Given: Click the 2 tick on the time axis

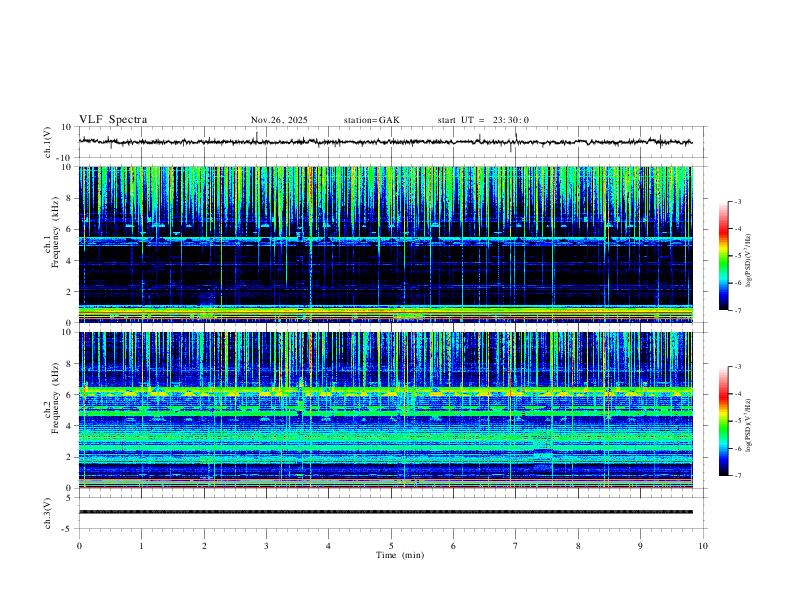Looking at the screenshot, I should pyautogui.click(x=204, y=546).
